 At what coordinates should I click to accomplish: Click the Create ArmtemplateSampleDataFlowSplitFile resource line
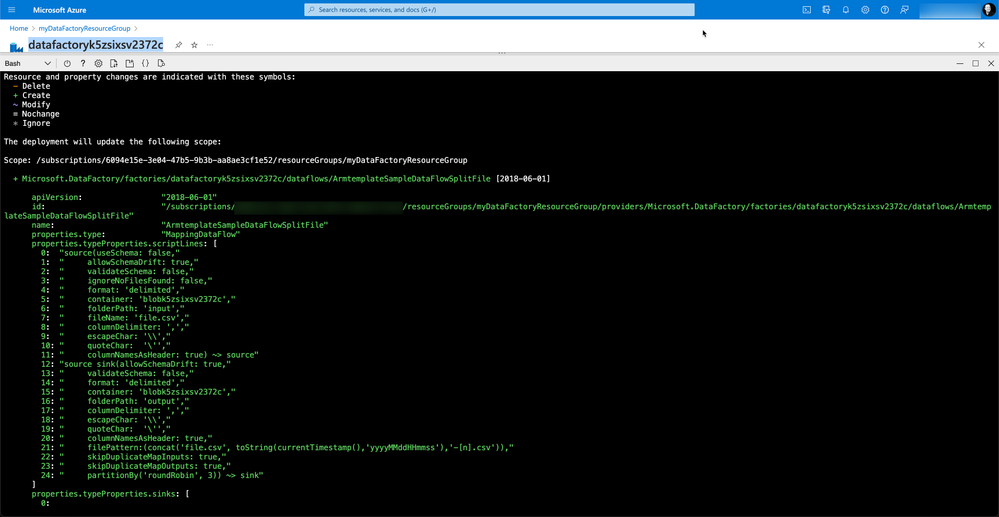pos(282,179)
